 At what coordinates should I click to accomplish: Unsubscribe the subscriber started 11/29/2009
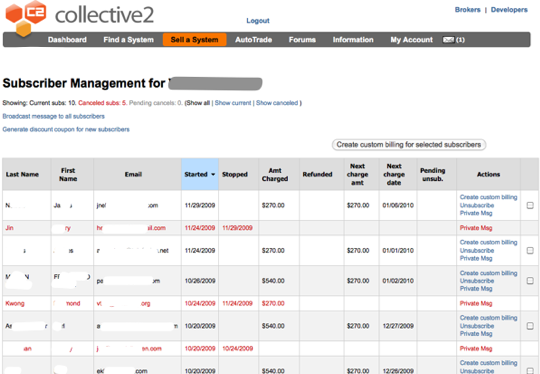coord(477,205)
